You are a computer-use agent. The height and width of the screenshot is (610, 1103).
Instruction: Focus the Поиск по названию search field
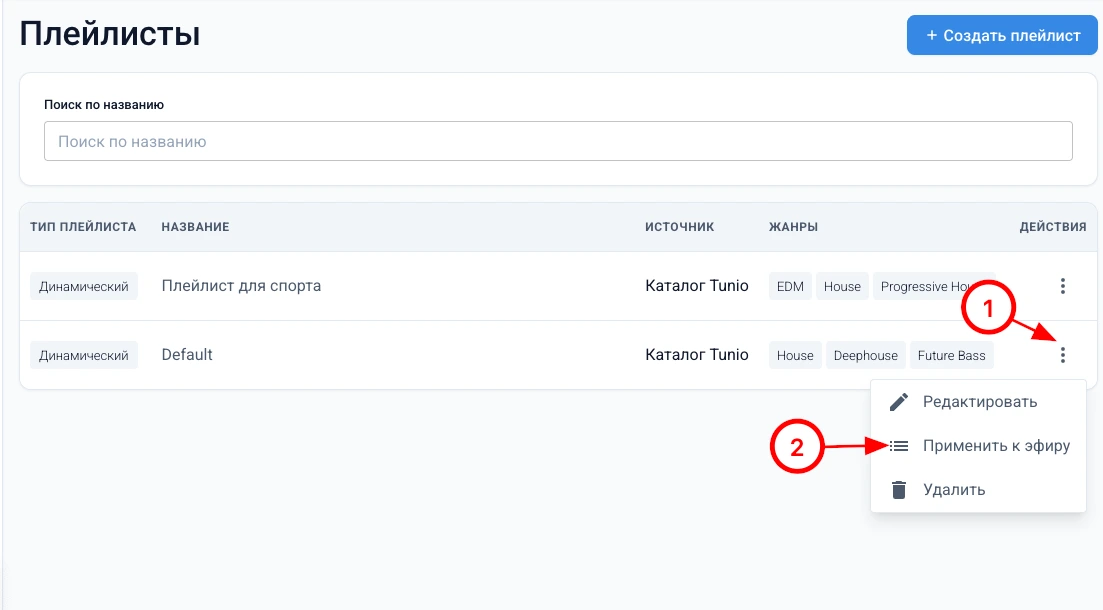pyautogui.click(x=558, y=142)
